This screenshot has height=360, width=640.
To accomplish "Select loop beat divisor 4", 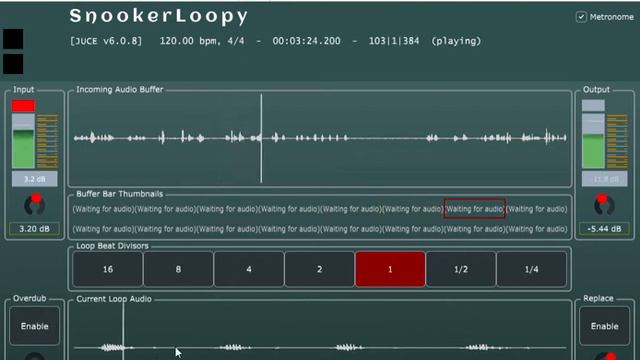I will click(x=249, y=269).
